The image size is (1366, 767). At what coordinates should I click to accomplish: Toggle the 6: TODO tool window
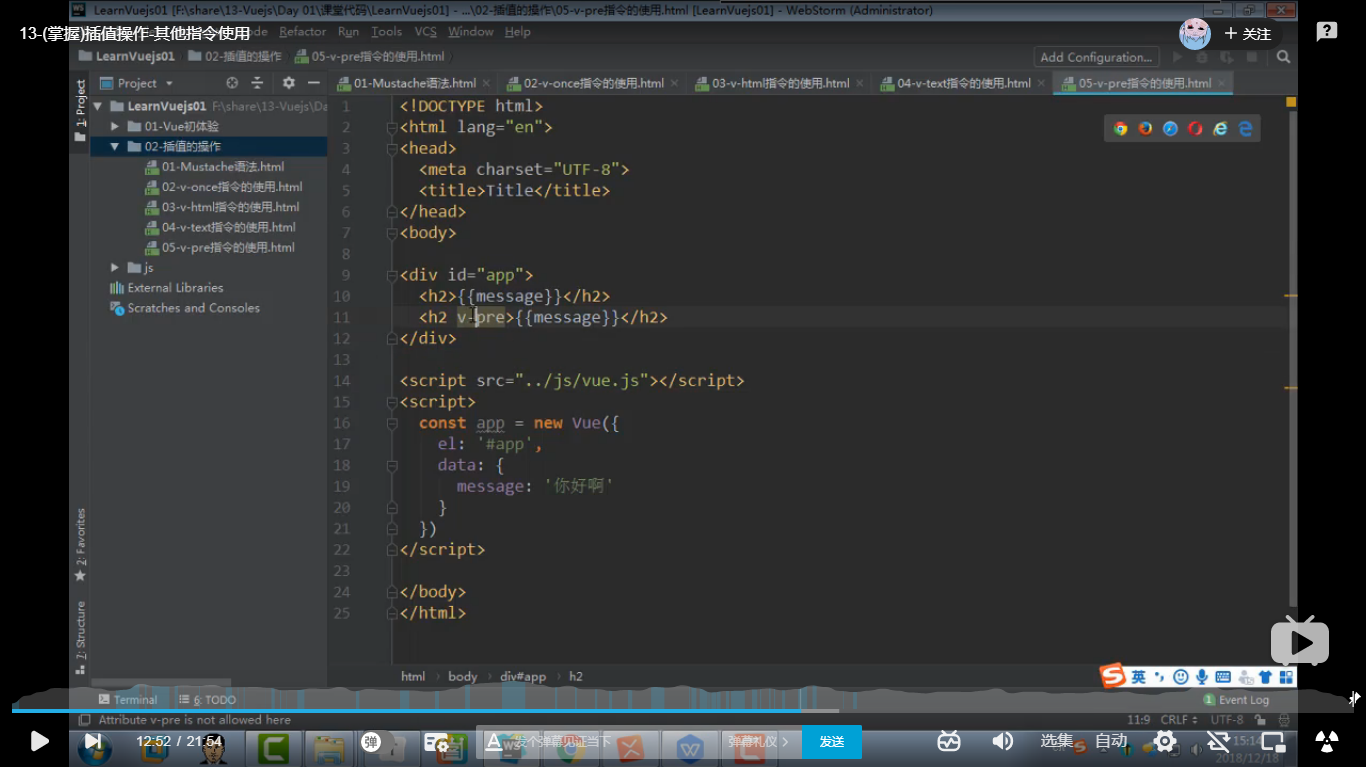click(207, 700)
